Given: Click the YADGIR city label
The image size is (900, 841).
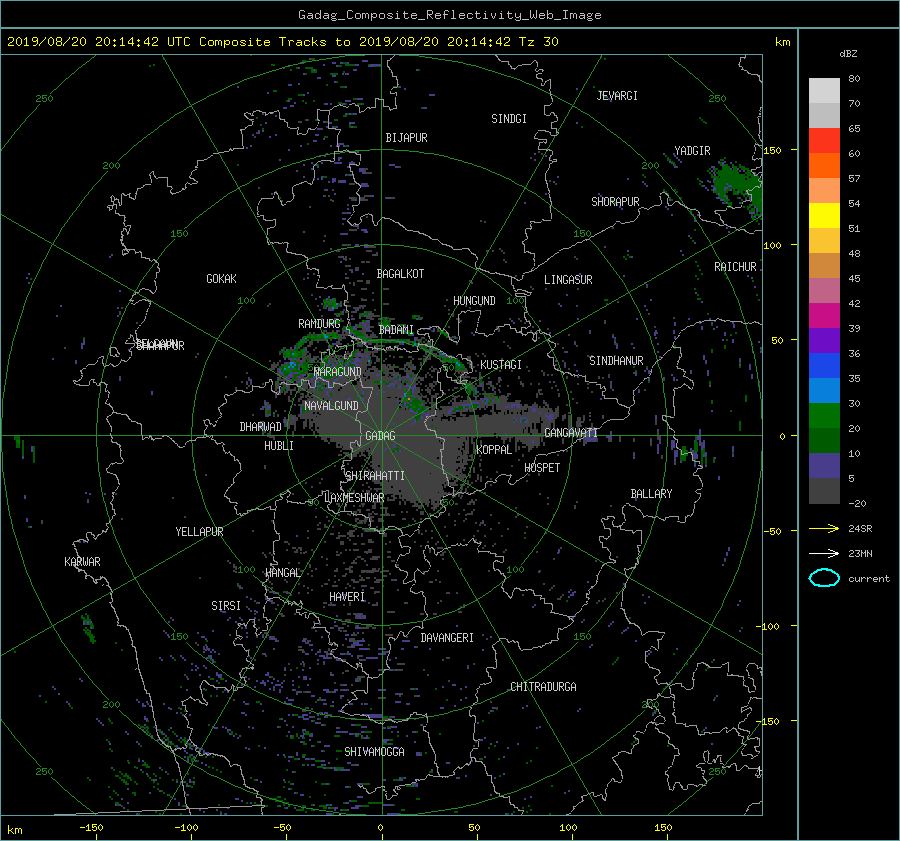Looking at the screenshot, I should pos(692,151).
